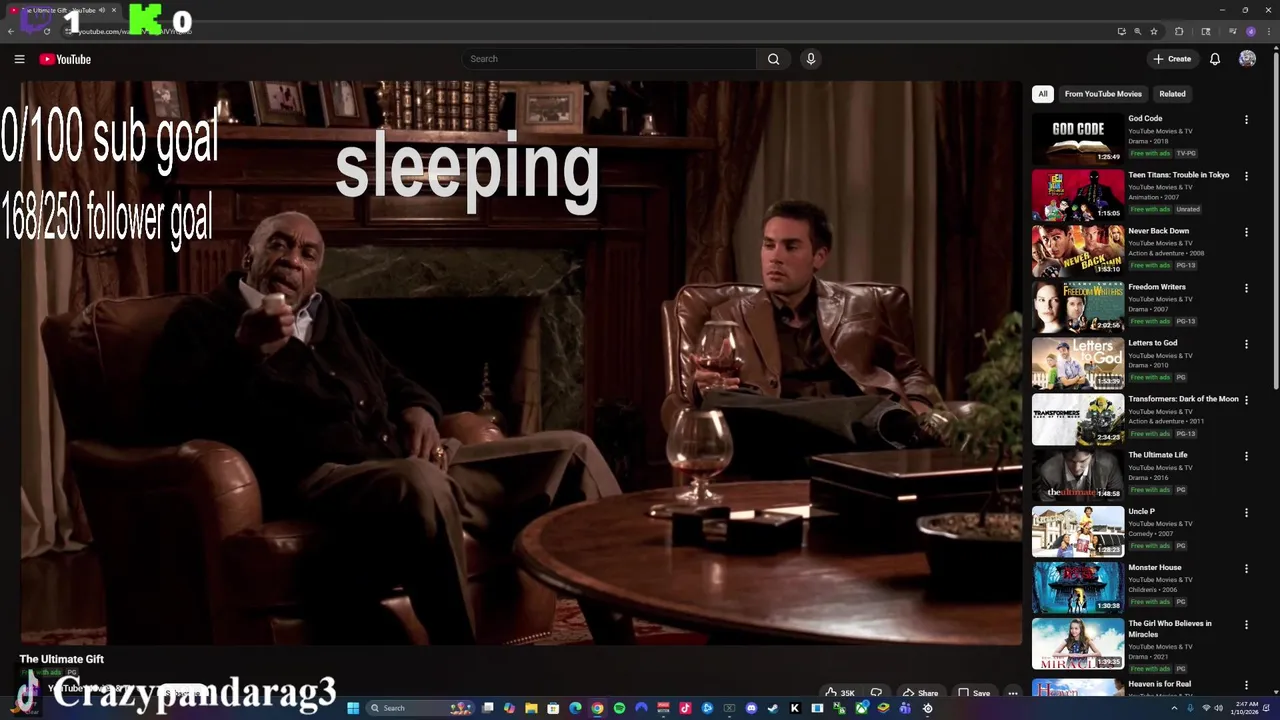Open volume control in system tray
The height and width of the screenshot is (720, 1280).
tap(1218, 708)
